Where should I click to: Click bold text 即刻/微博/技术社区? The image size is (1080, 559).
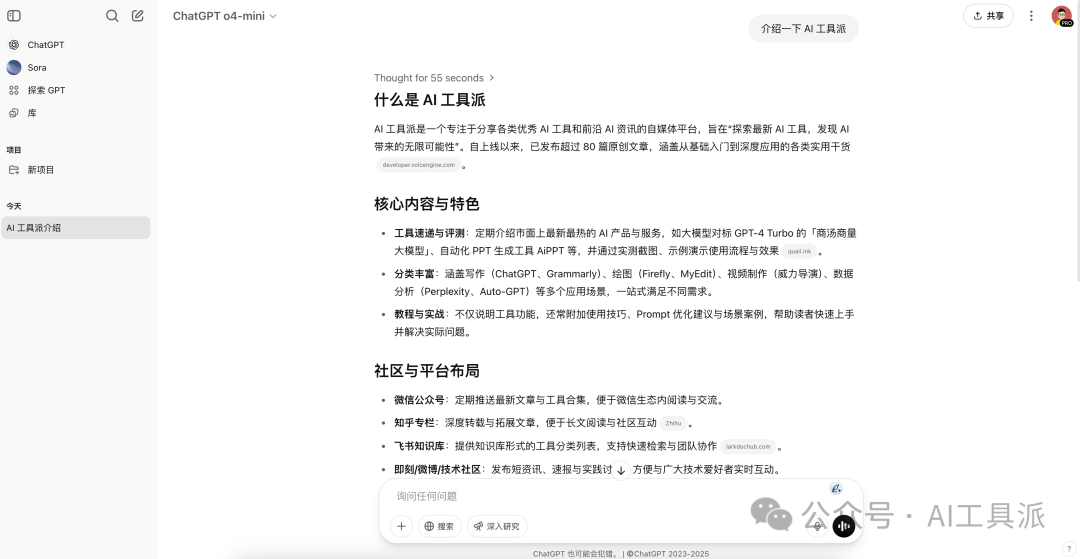[x=437, y=470]
